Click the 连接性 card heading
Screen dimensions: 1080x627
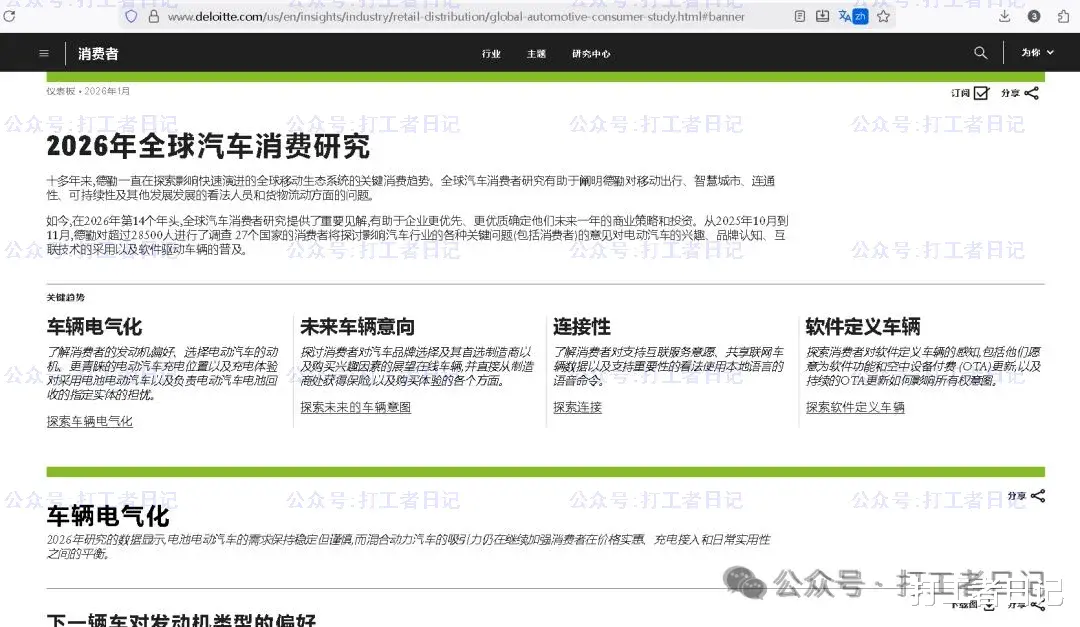coord(582,327)
